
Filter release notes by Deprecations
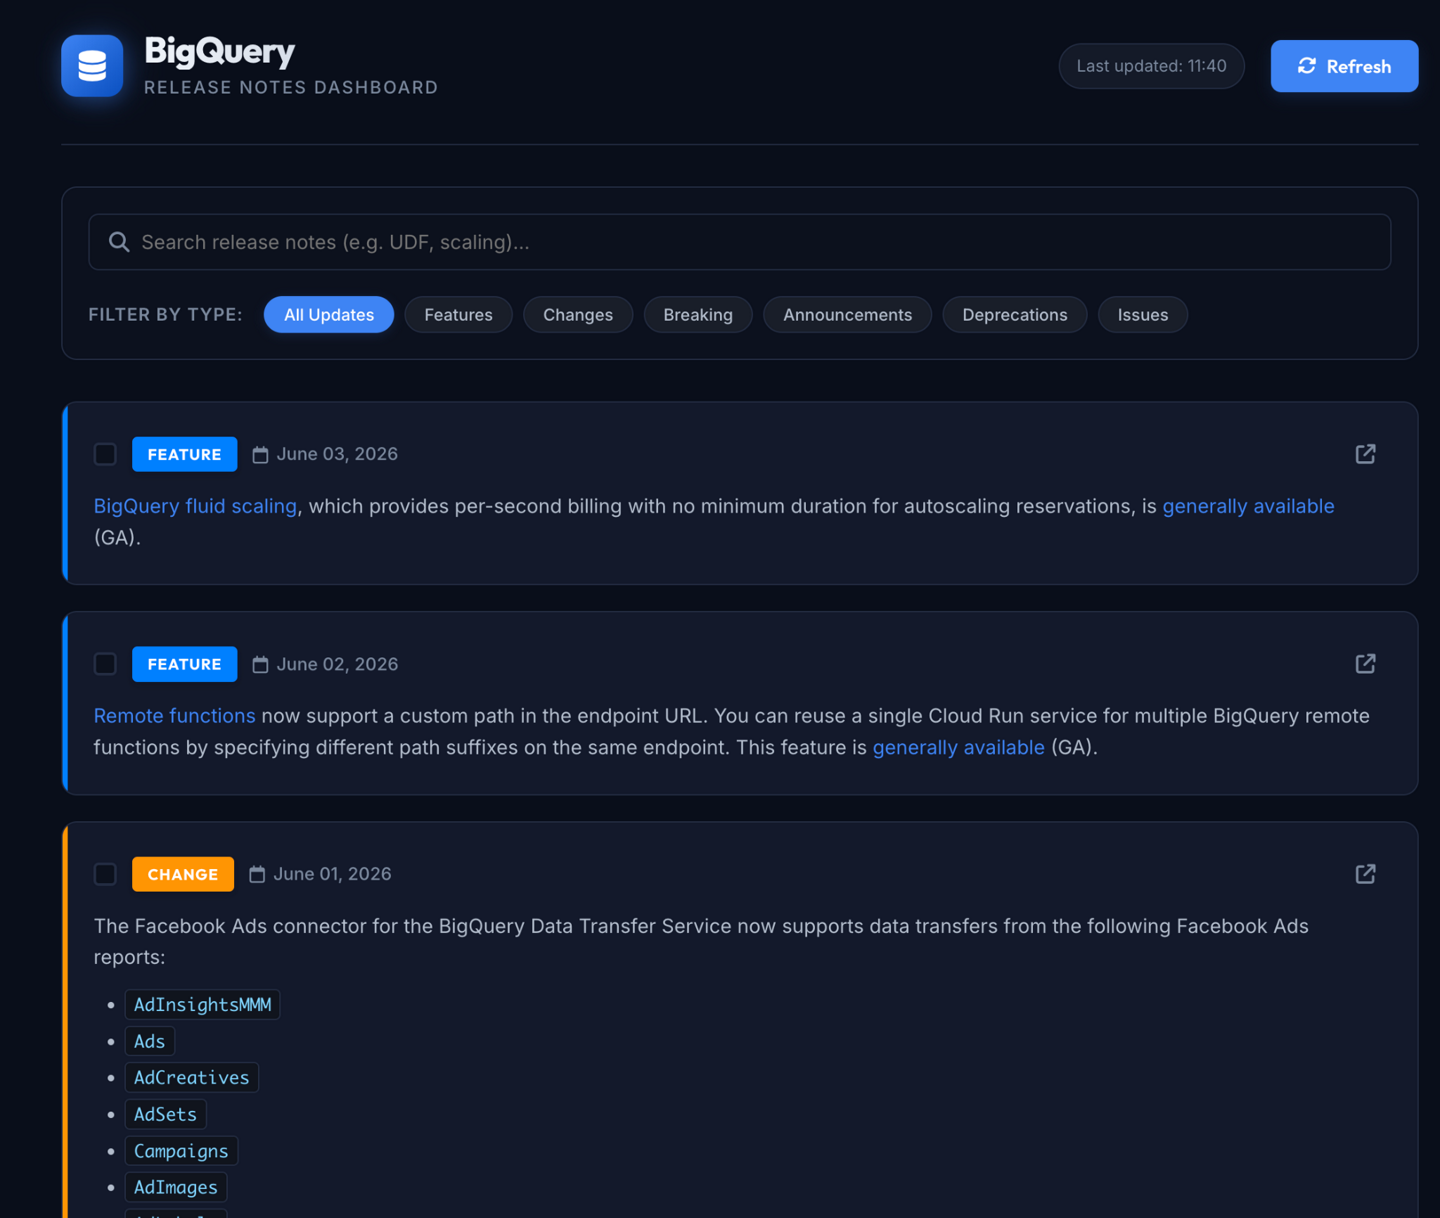(1015, 315)
